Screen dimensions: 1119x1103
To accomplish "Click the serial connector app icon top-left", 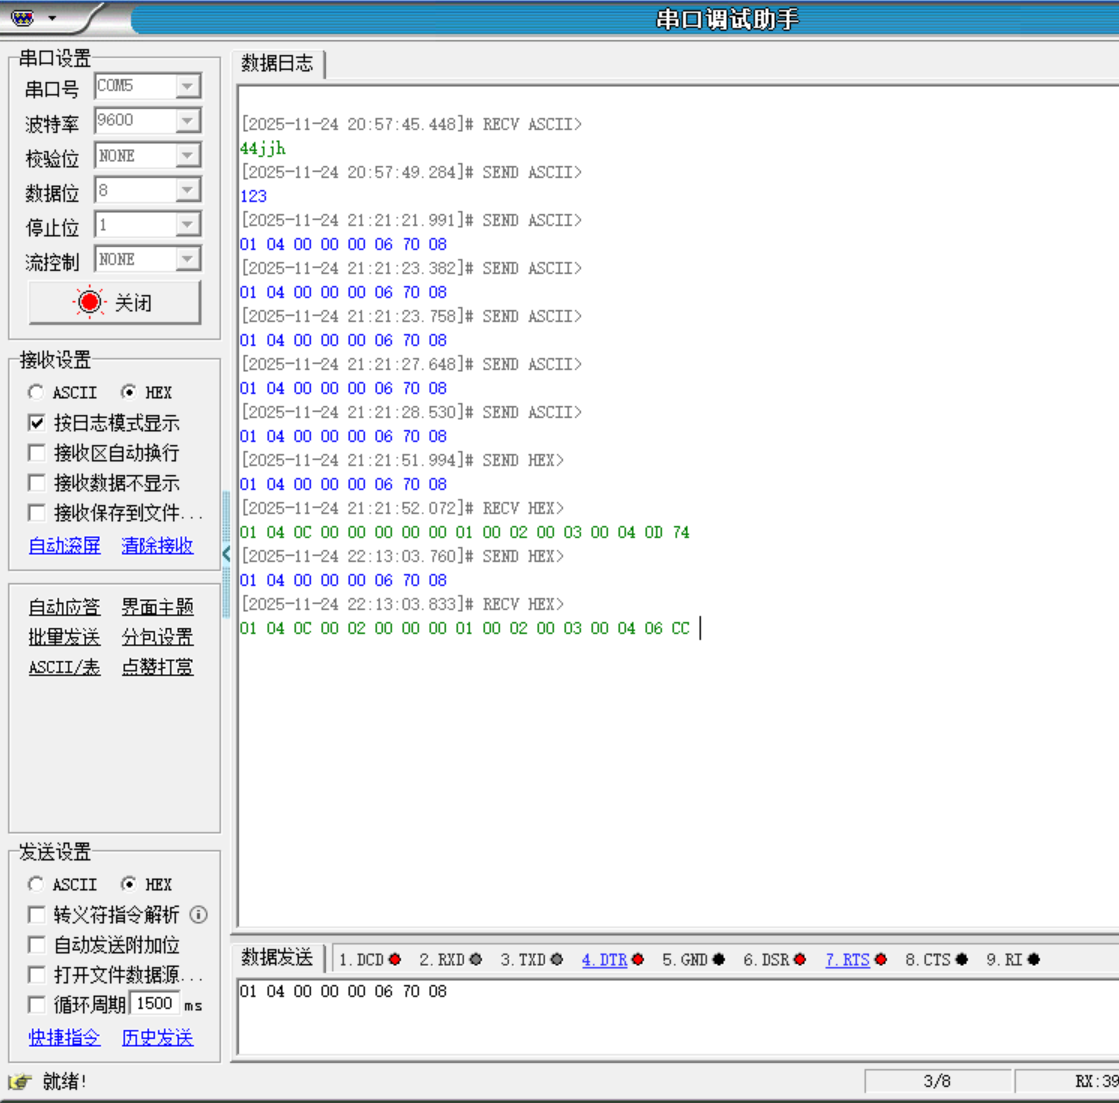I will [x=24, y=17].
